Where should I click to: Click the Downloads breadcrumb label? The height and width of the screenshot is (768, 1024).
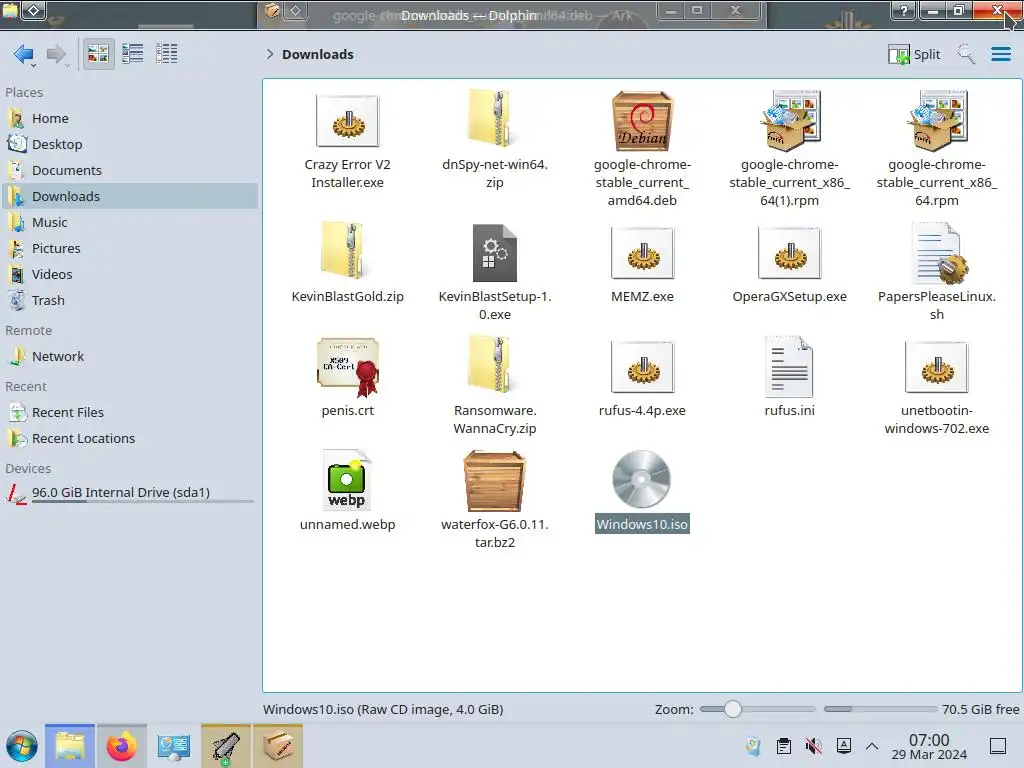[317, 54]
